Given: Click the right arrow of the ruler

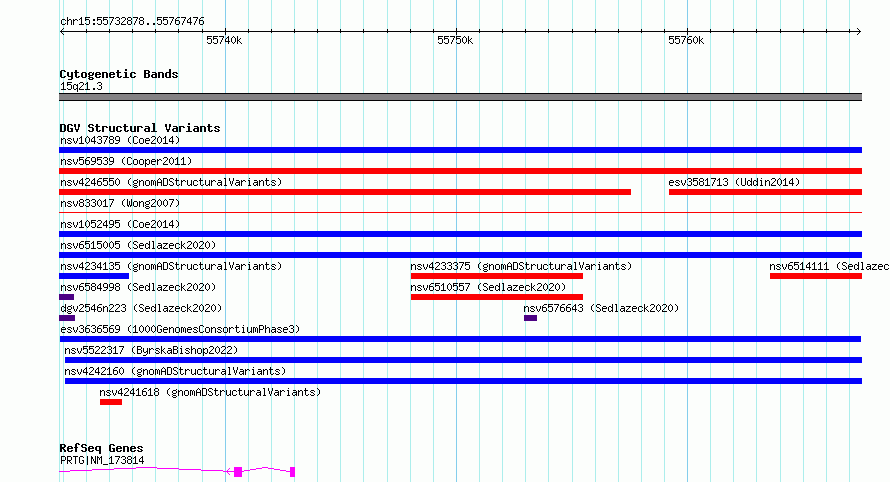Looking at the screenshot, I should point(859,31).
